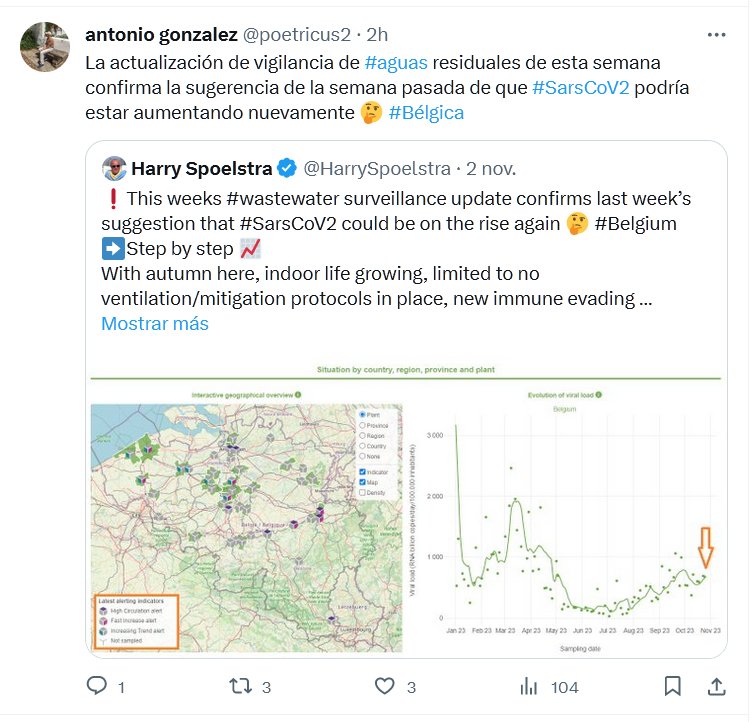Click the reply icon under the tweet
Viewport: 754px width, 722px height.
pyautogui.click(x=97, y=686)
